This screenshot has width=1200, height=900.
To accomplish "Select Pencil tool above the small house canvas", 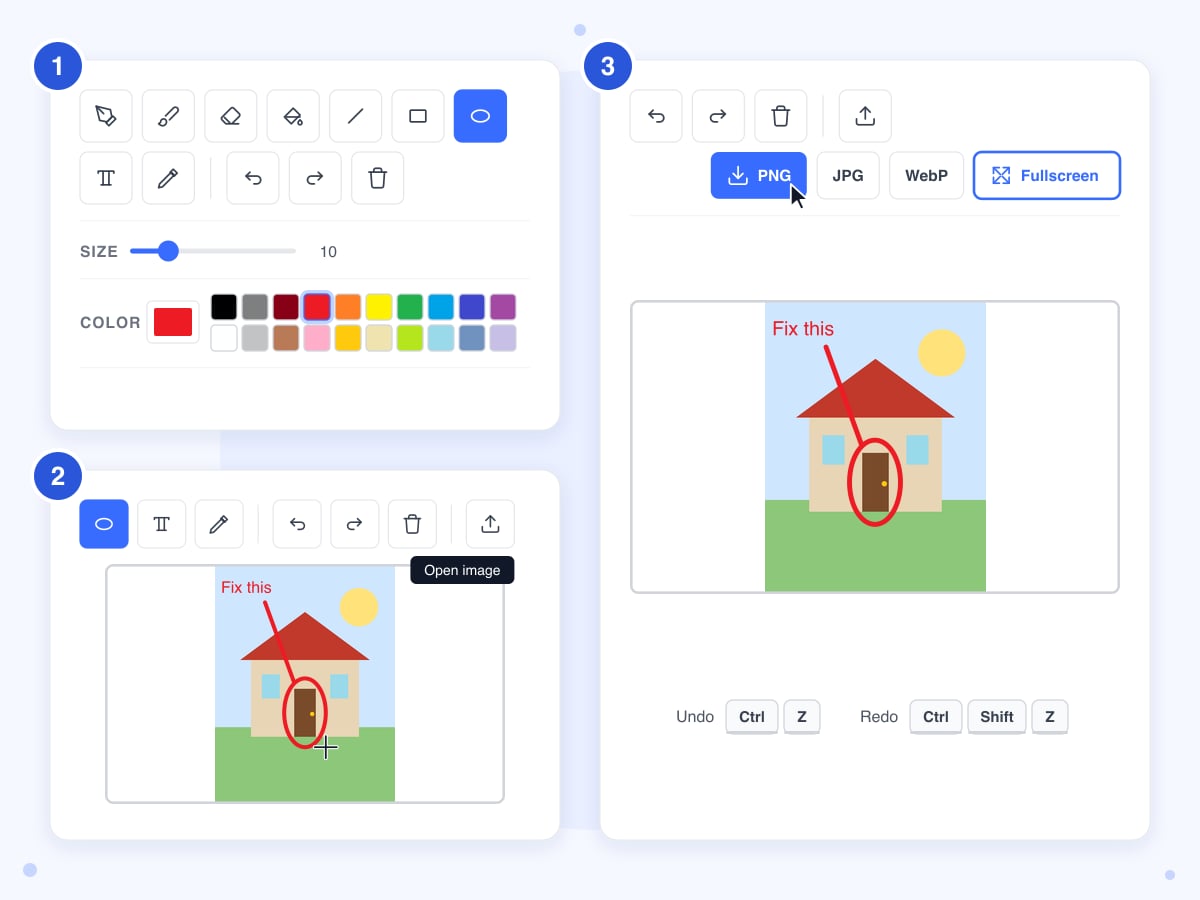I will pos(219,524).
